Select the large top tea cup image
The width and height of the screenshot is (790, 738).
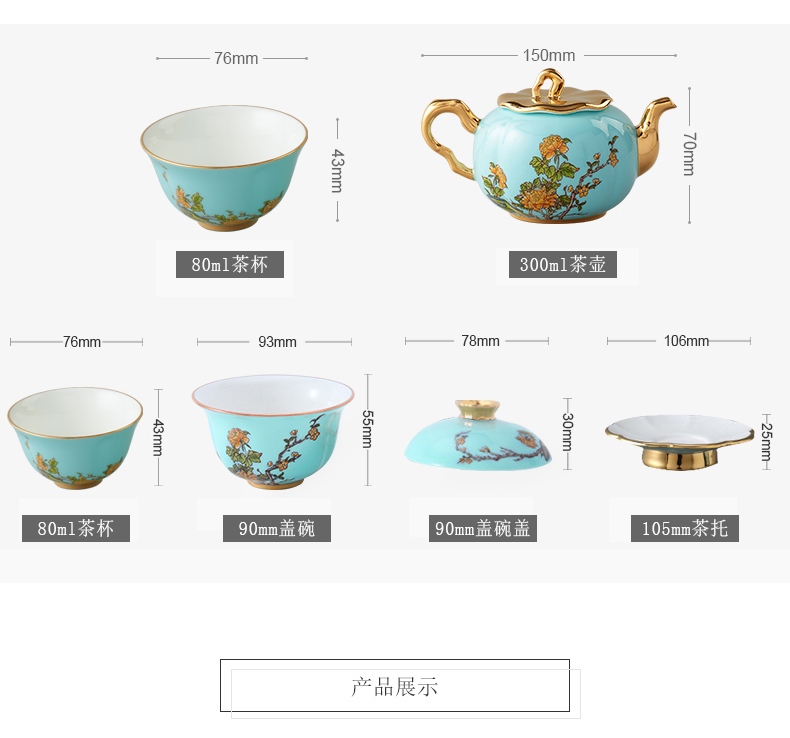[x=224, y=168]
